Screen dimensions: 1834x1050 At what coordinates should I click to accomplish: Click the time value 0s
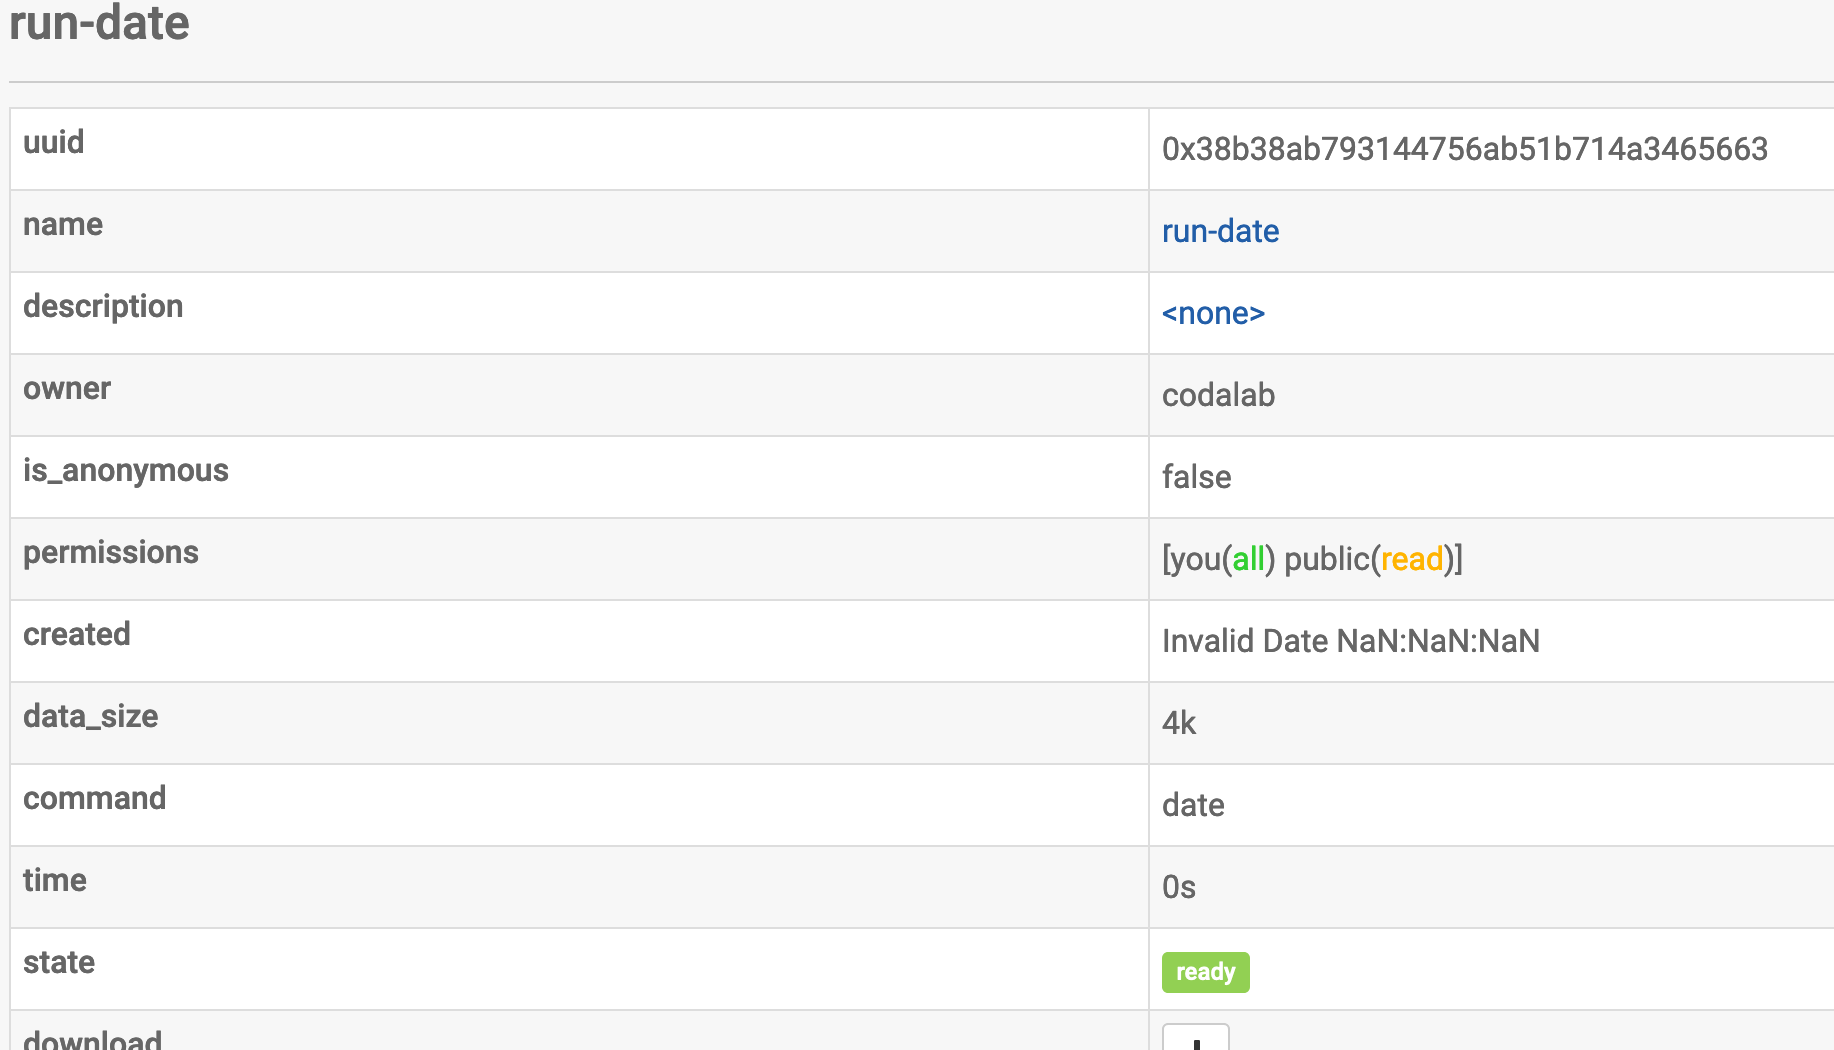click(x=1179, y=887)
